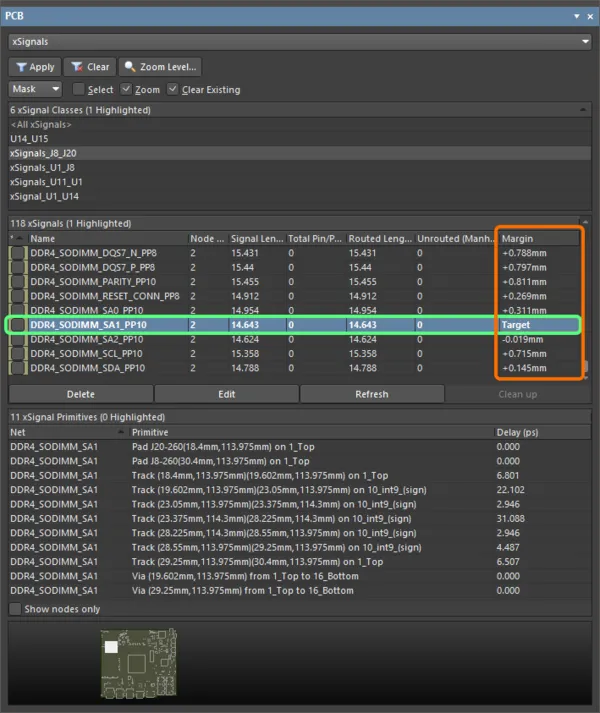Toggle the Zoom checkbox

[x=126, y=90]
